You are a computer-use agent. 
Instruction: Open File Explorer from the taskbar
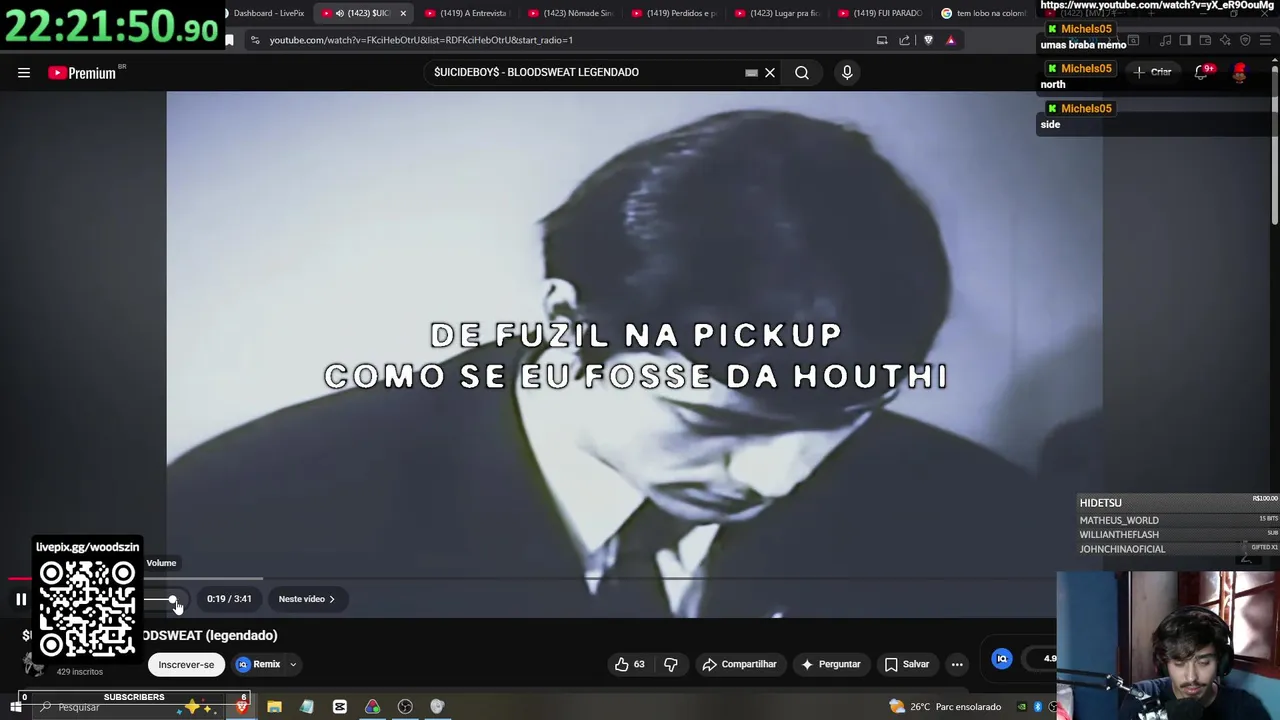click(274, 707)
